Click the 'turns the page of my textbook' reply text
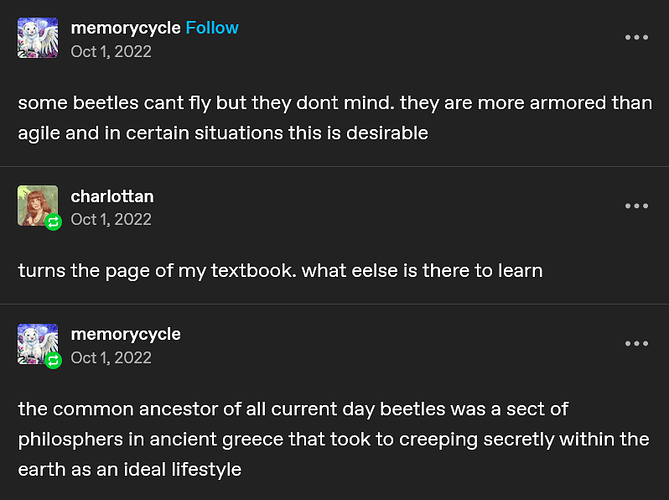669x500 pixels. [x=280, y=271]
